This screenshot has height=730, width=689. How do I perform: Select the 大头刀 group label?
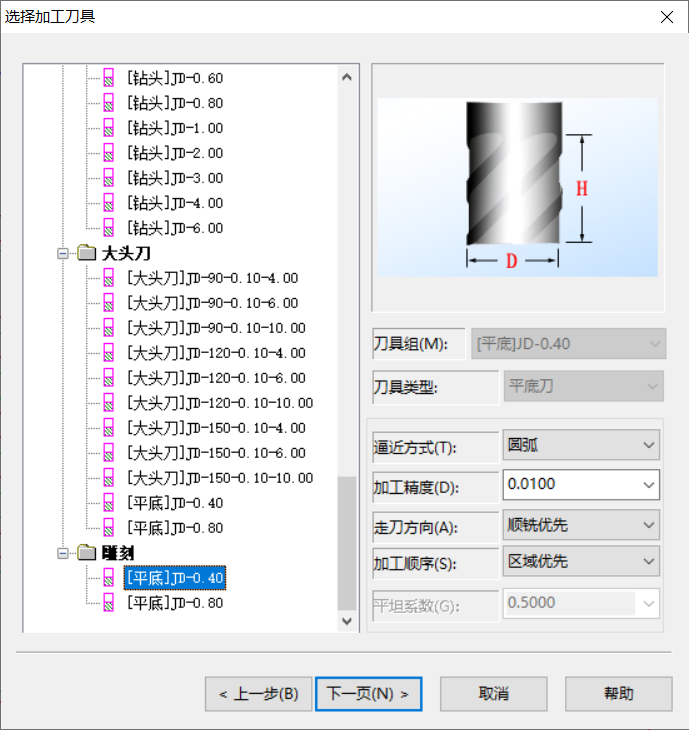pos(126,253)
